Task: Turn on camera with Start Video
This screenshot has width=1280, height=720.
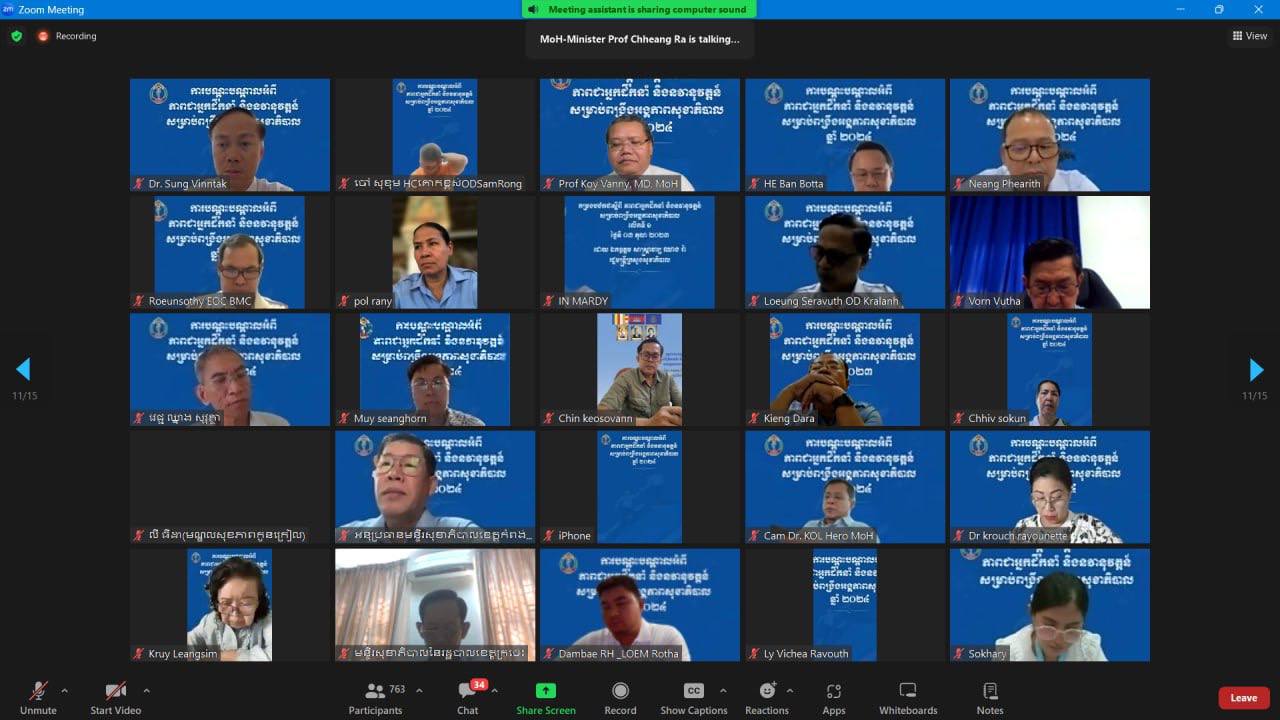Action: (x=116, y=691)
